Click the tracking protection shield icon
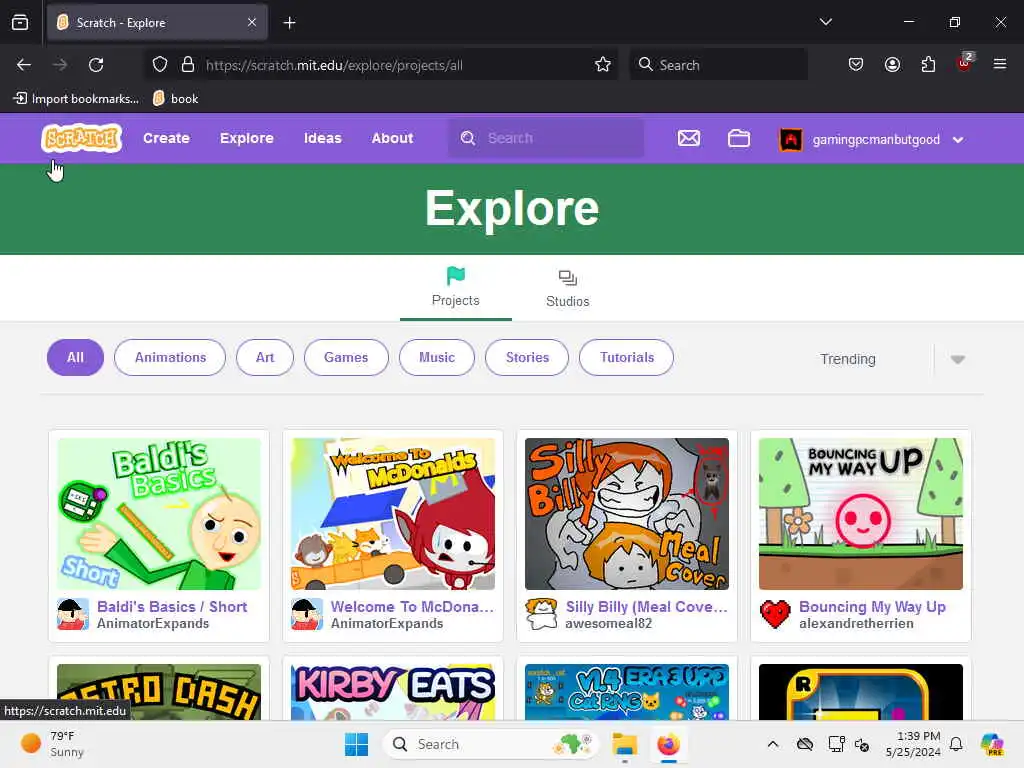Viewport: 1024px width, 768px height. (x=160, y=65)
